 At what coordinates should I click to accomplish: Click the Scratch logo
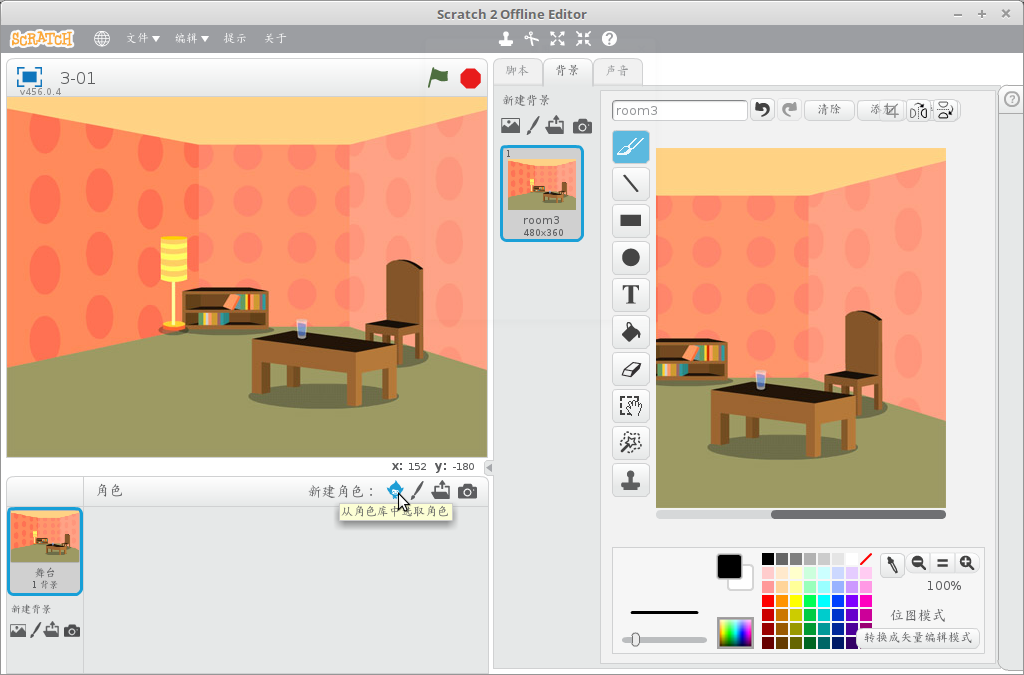pos(42,39)
